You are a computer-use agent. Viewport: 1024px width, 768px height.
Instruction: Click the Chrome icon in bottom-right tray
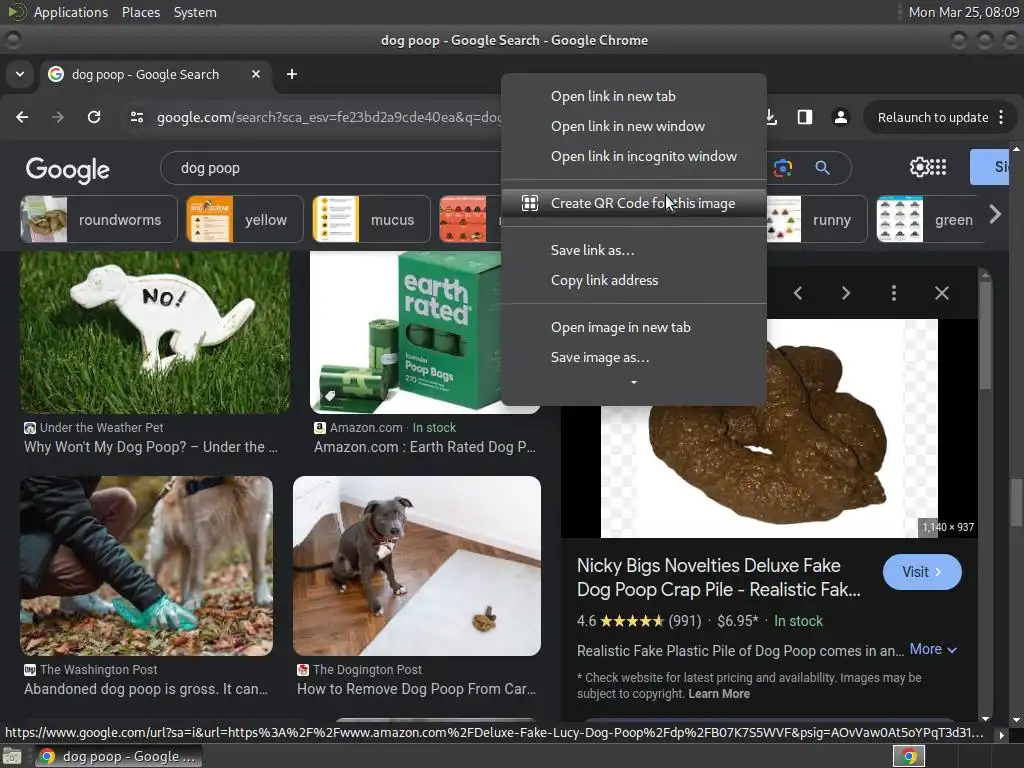point(908,756)
